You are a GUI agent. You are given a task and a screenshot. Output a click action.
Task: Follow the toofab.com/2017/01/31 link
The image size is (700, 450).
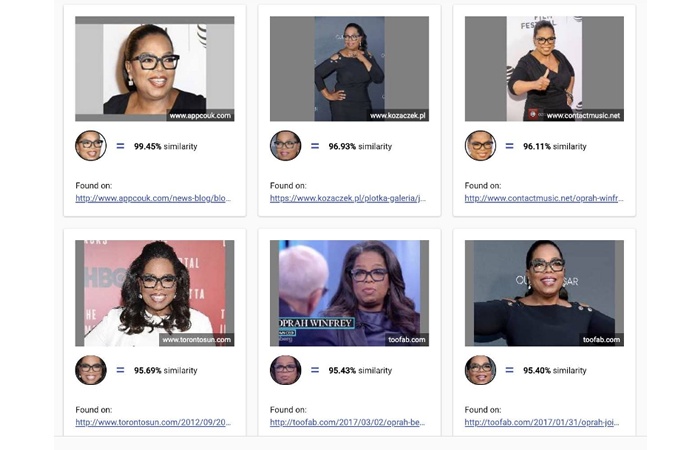pos(542,422)
